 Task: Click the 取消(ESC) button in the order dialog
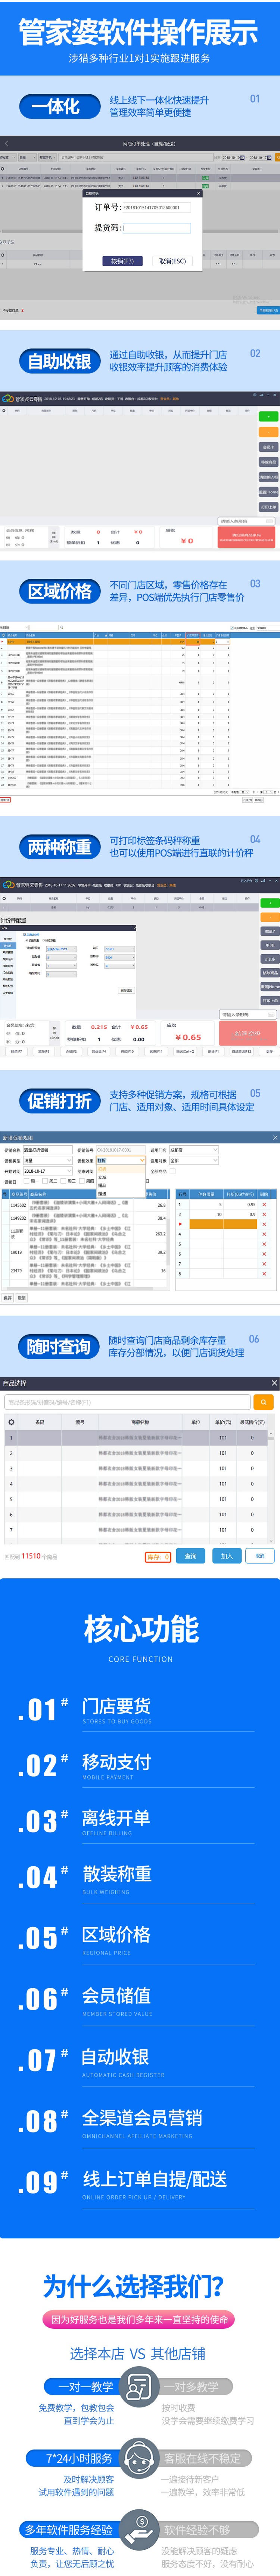coord(172,261)
